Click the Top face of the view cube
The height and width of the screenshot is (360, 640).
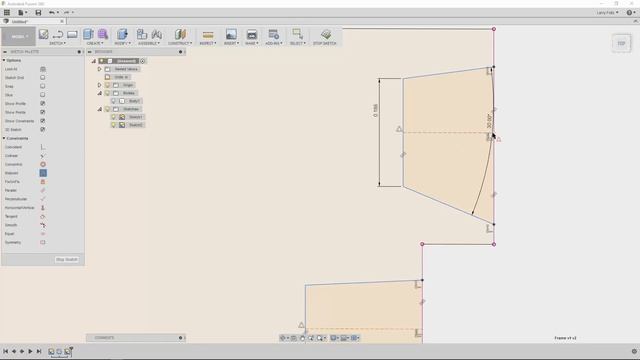621,43
